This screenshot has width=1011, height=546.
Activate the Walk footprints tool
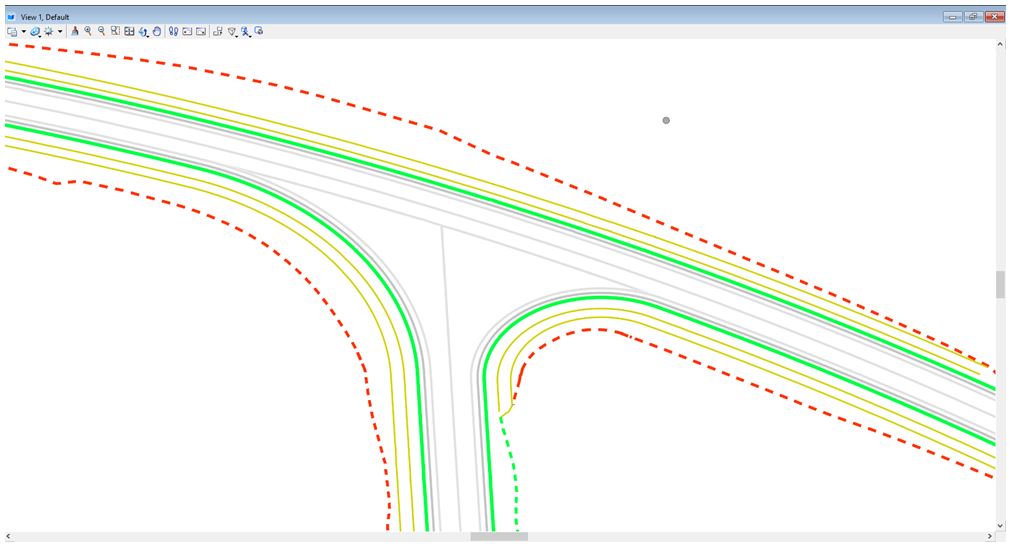[173, 31]
